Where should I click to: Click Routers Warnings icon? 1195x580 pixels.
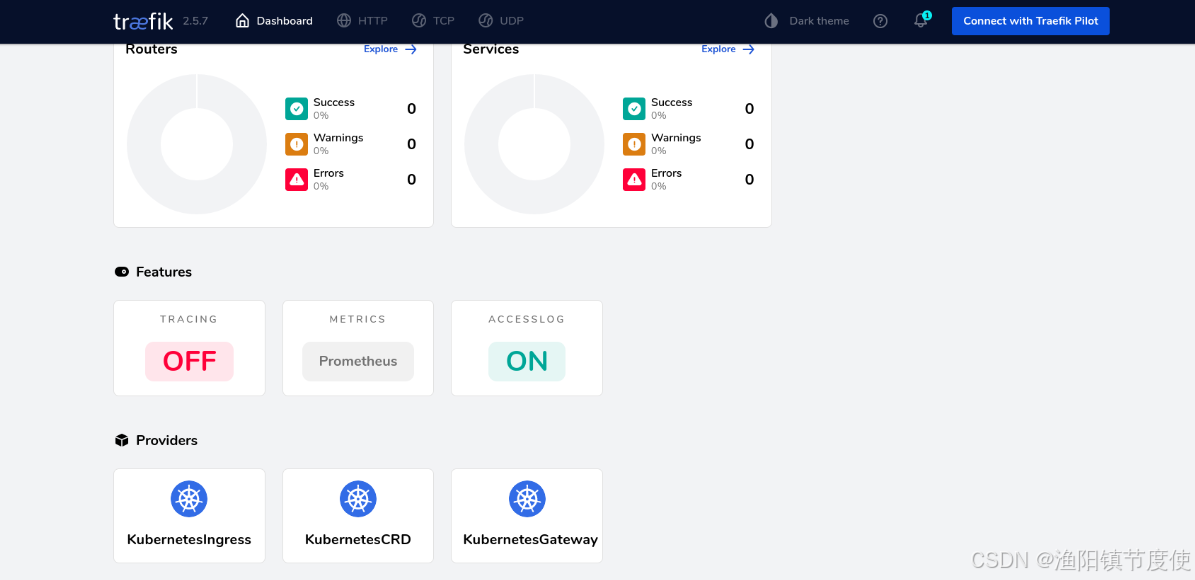click(296, 144)
